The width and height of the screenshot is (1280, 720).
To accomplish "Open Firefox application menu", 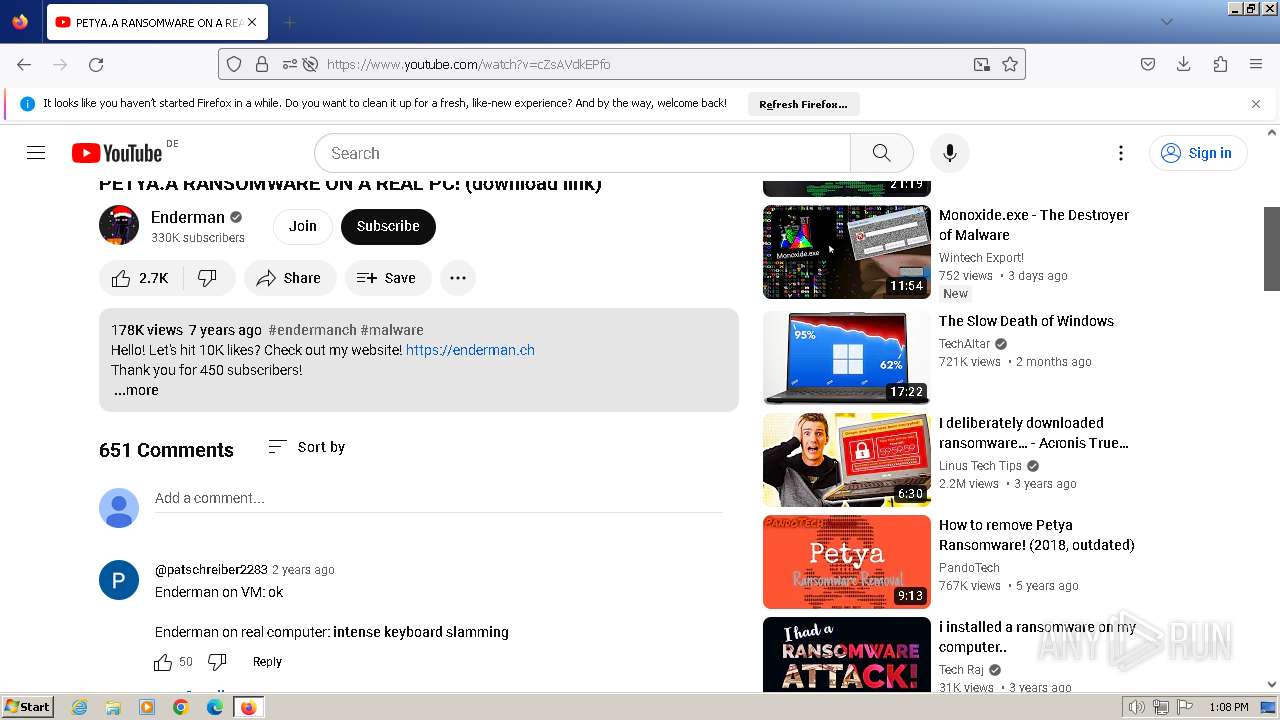I will point(1256,64).
